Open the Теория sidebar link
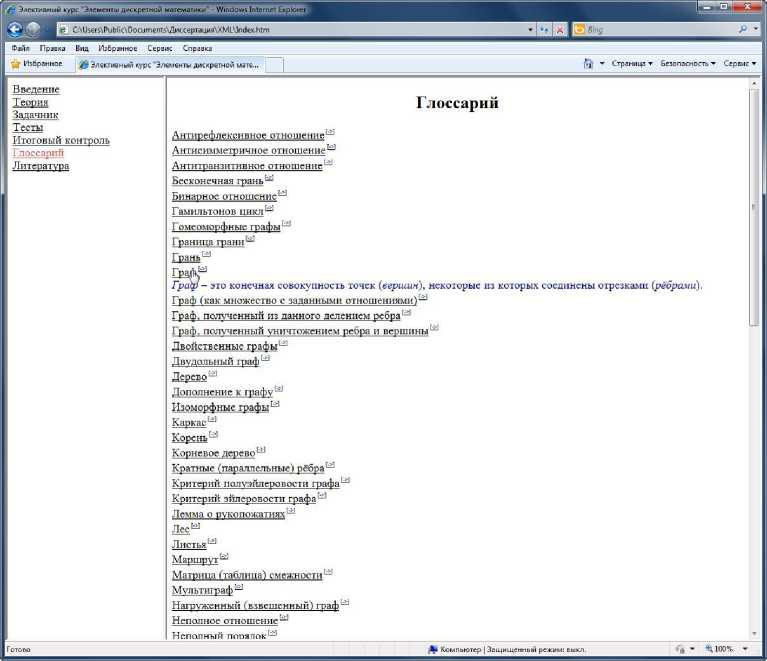767x661 pixels. [x=30, y=102]
